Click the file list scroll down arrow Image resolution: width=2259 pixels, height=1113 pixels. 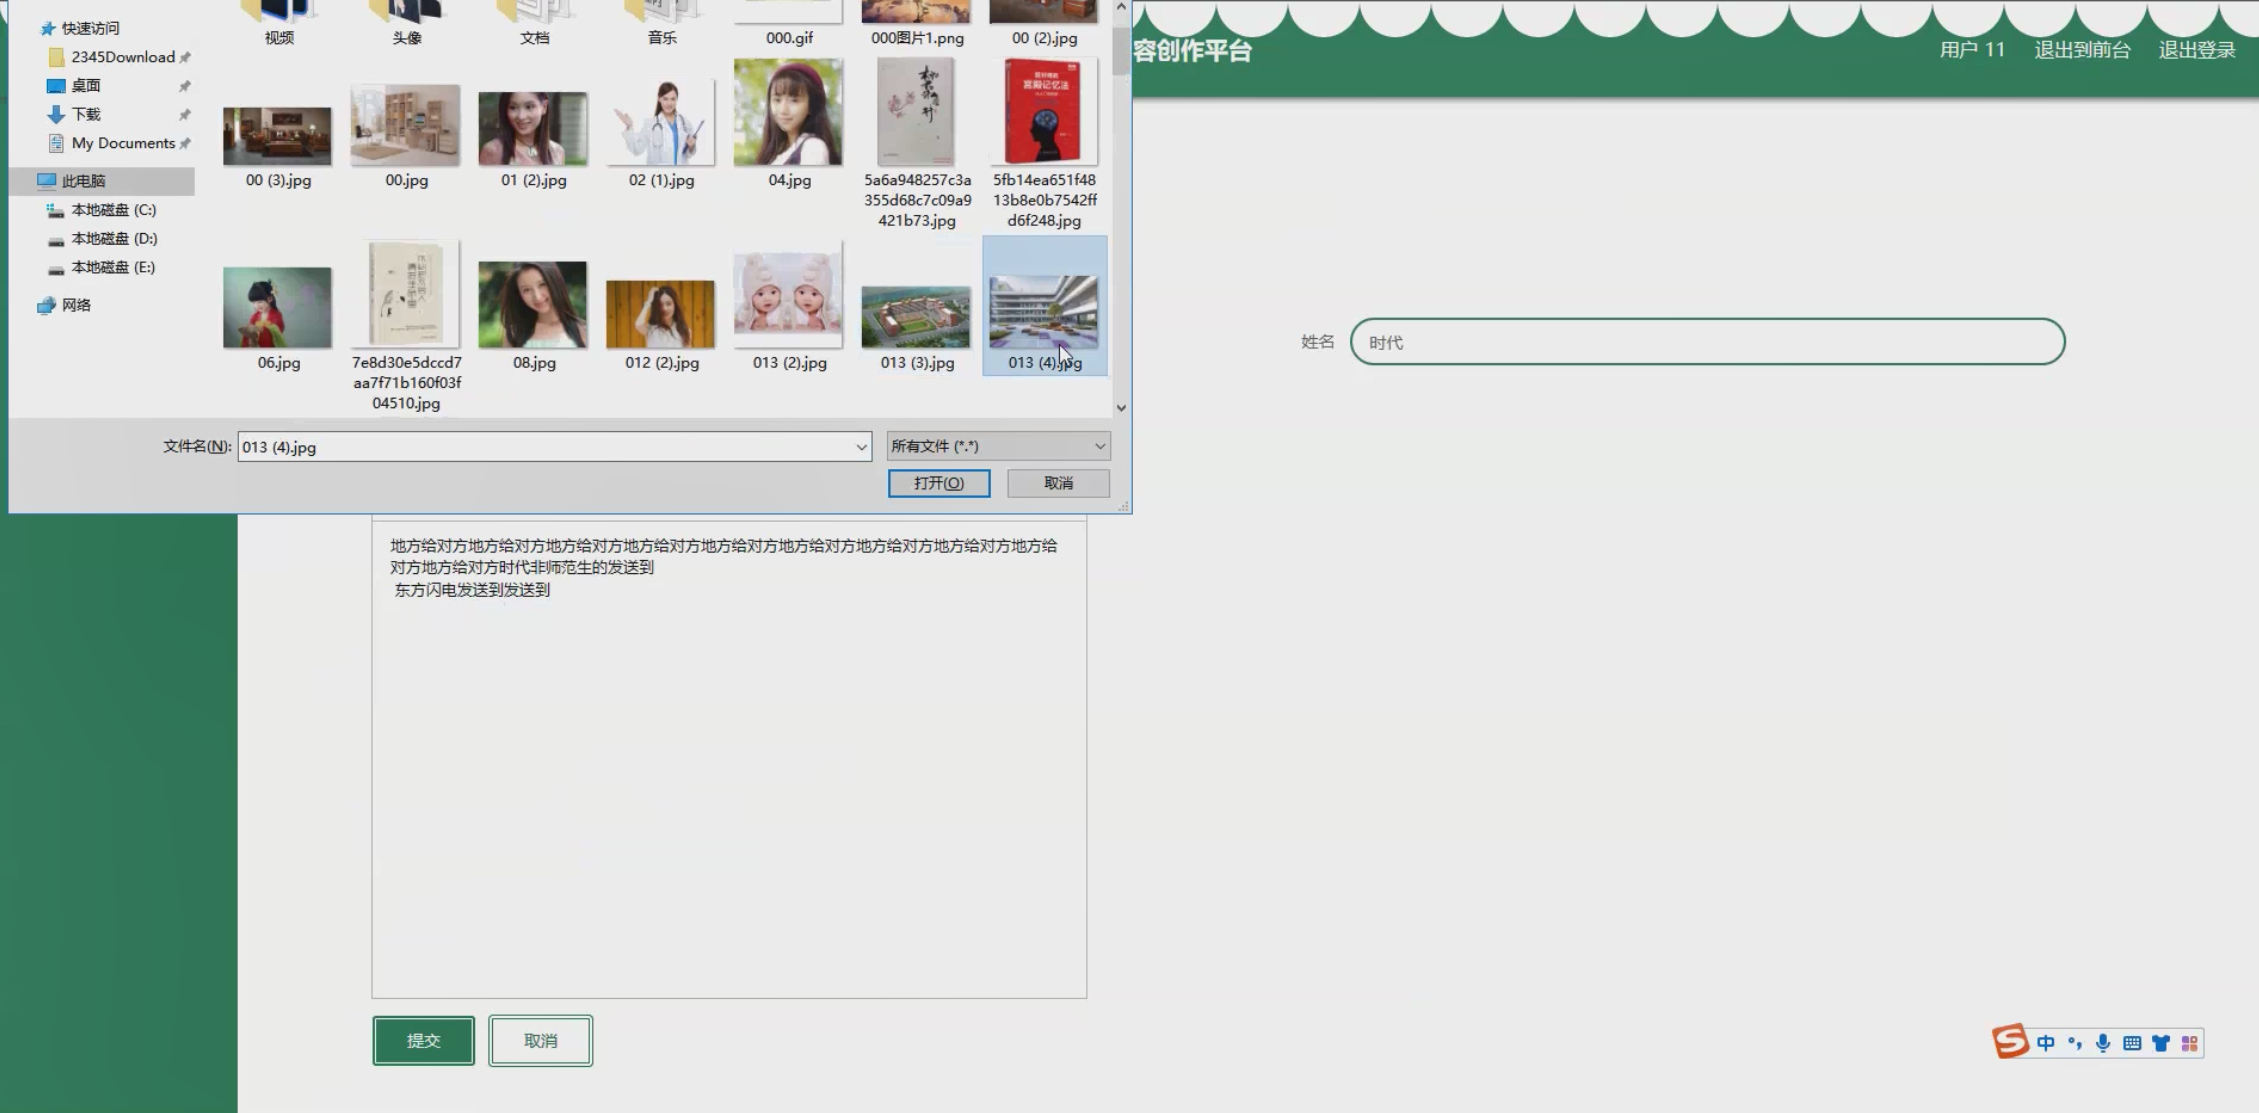[1121, 408]
